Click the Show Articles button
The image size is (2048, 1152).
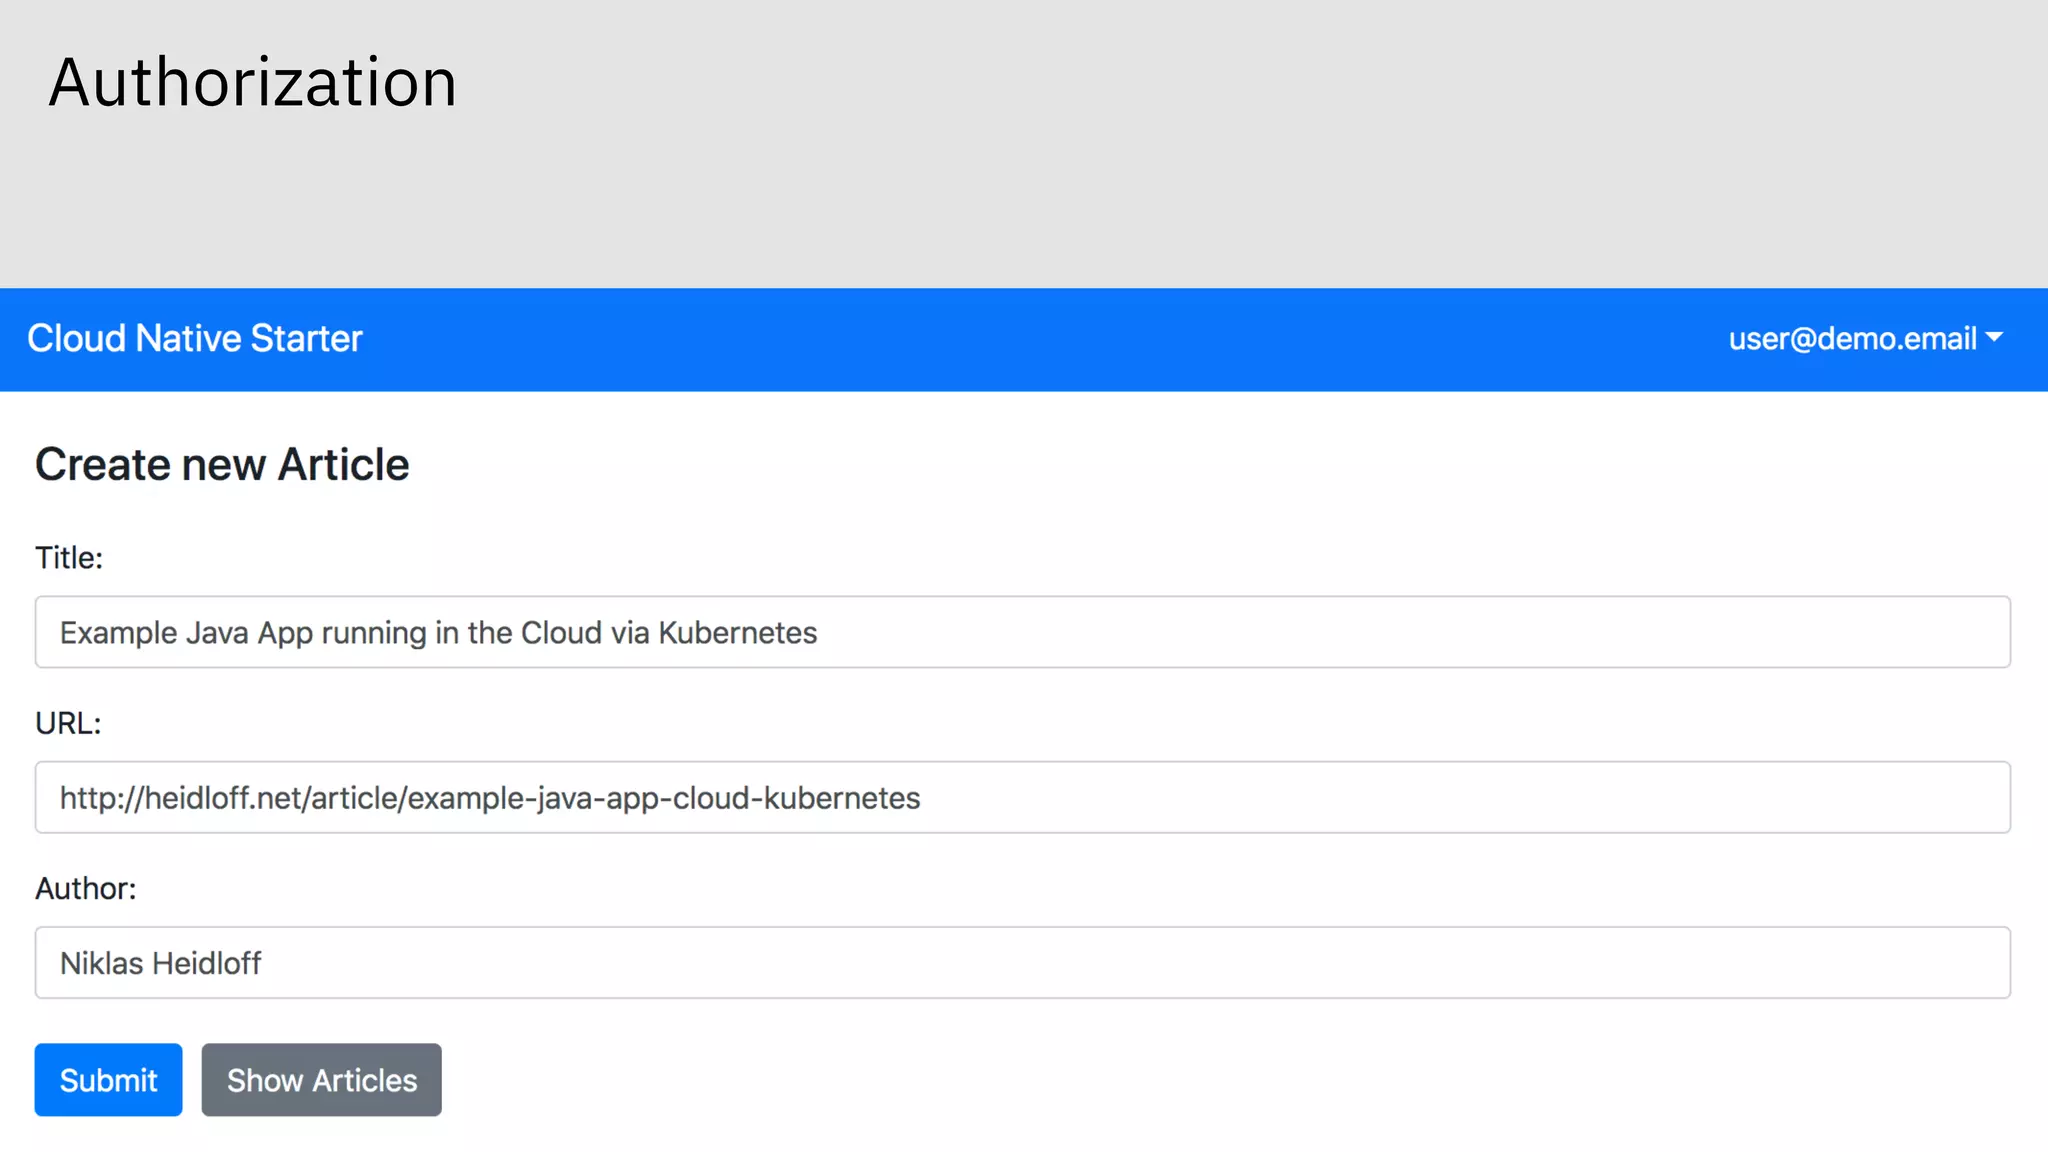pyautogui.click(x=321, y=1080)
